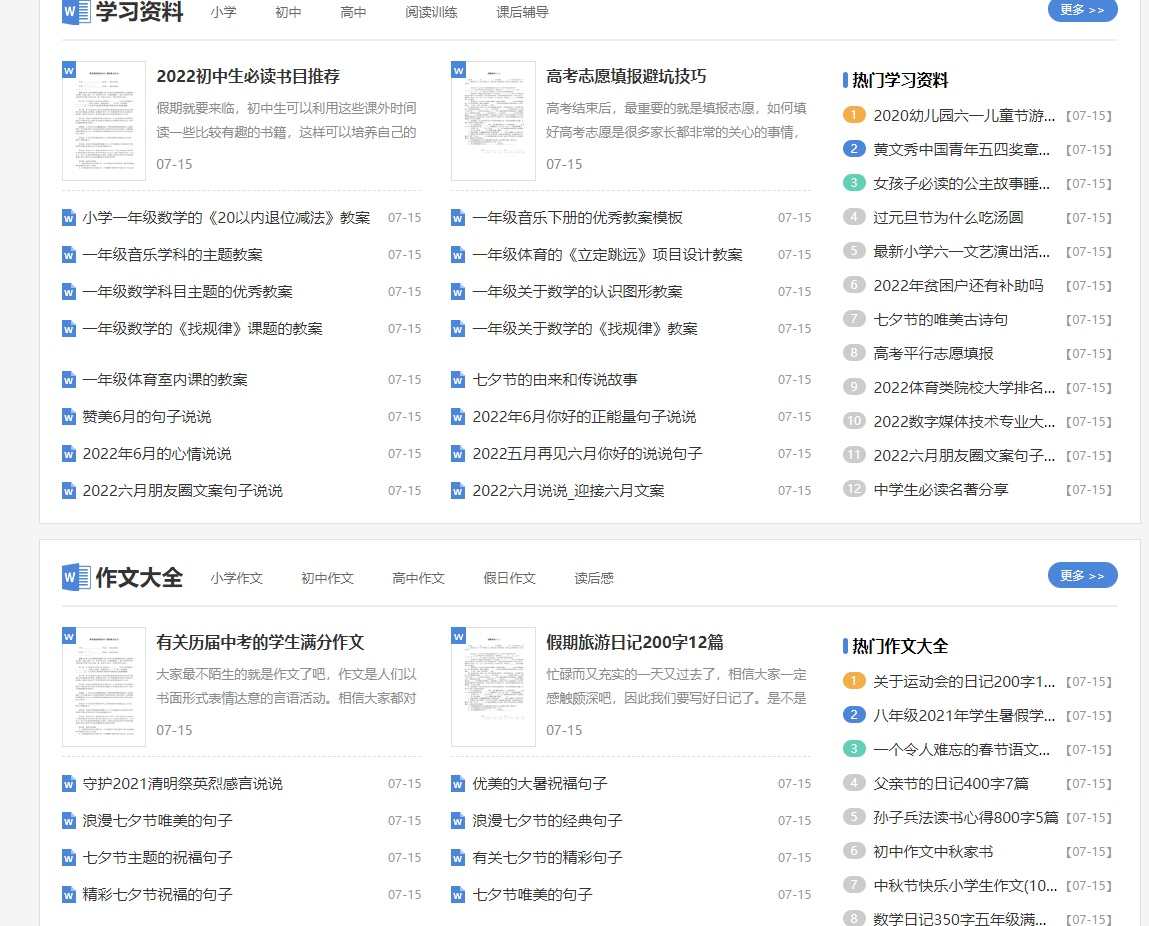Open link 2022五月再见六月你好的说说句子
This screenshot has width=1149, height=926.
[588, 453]
